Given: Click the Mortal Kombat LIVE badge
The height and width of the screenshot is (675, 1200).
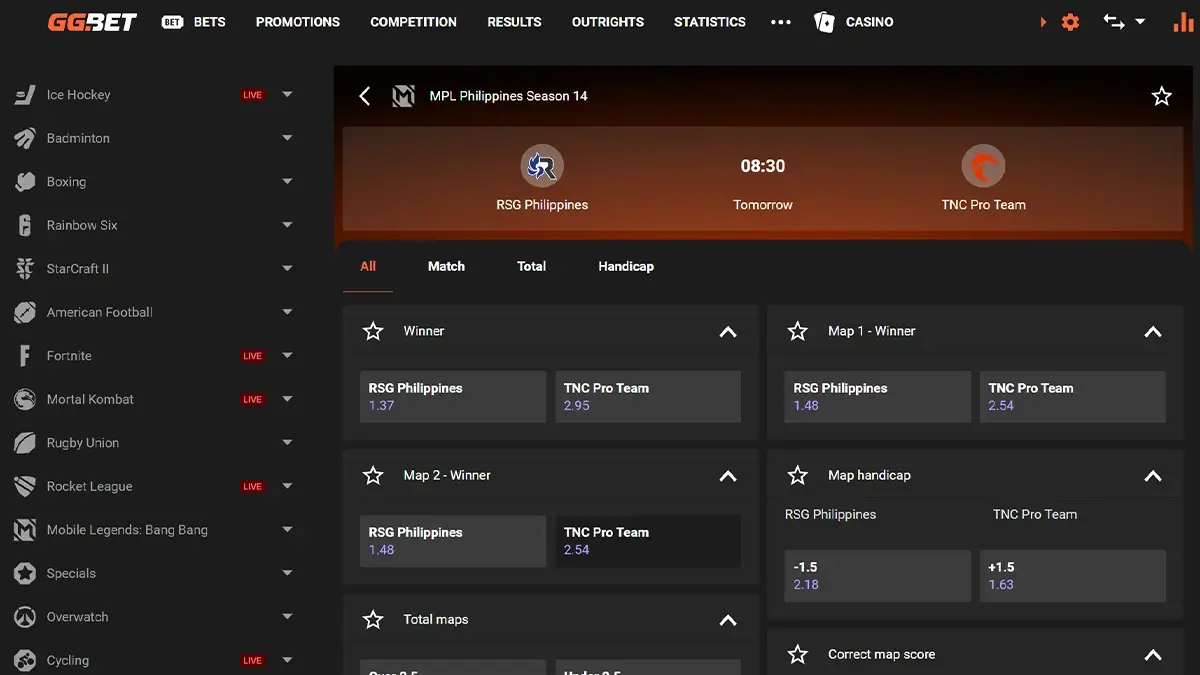Looking at the screenshot, I should [x=252, y=399].
